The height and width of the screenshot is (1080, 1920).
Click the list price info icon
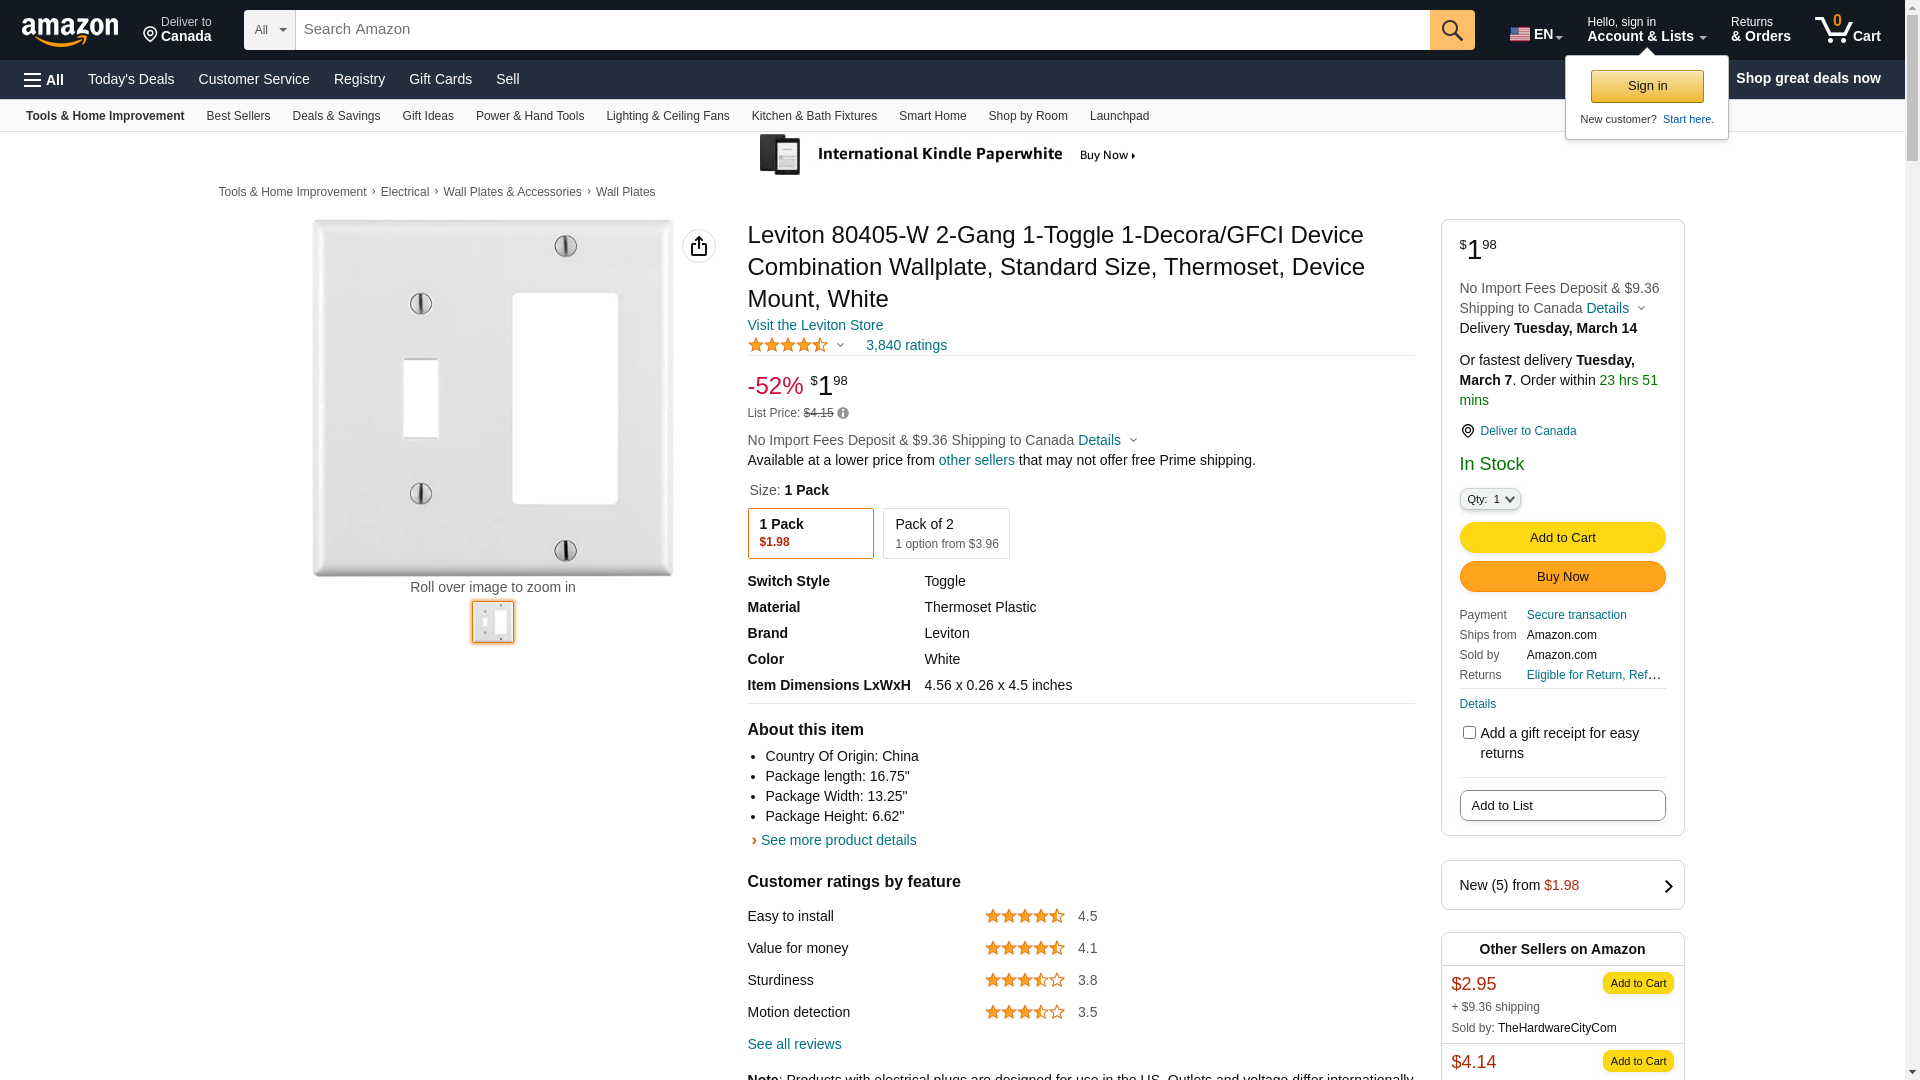pos(843,413)
